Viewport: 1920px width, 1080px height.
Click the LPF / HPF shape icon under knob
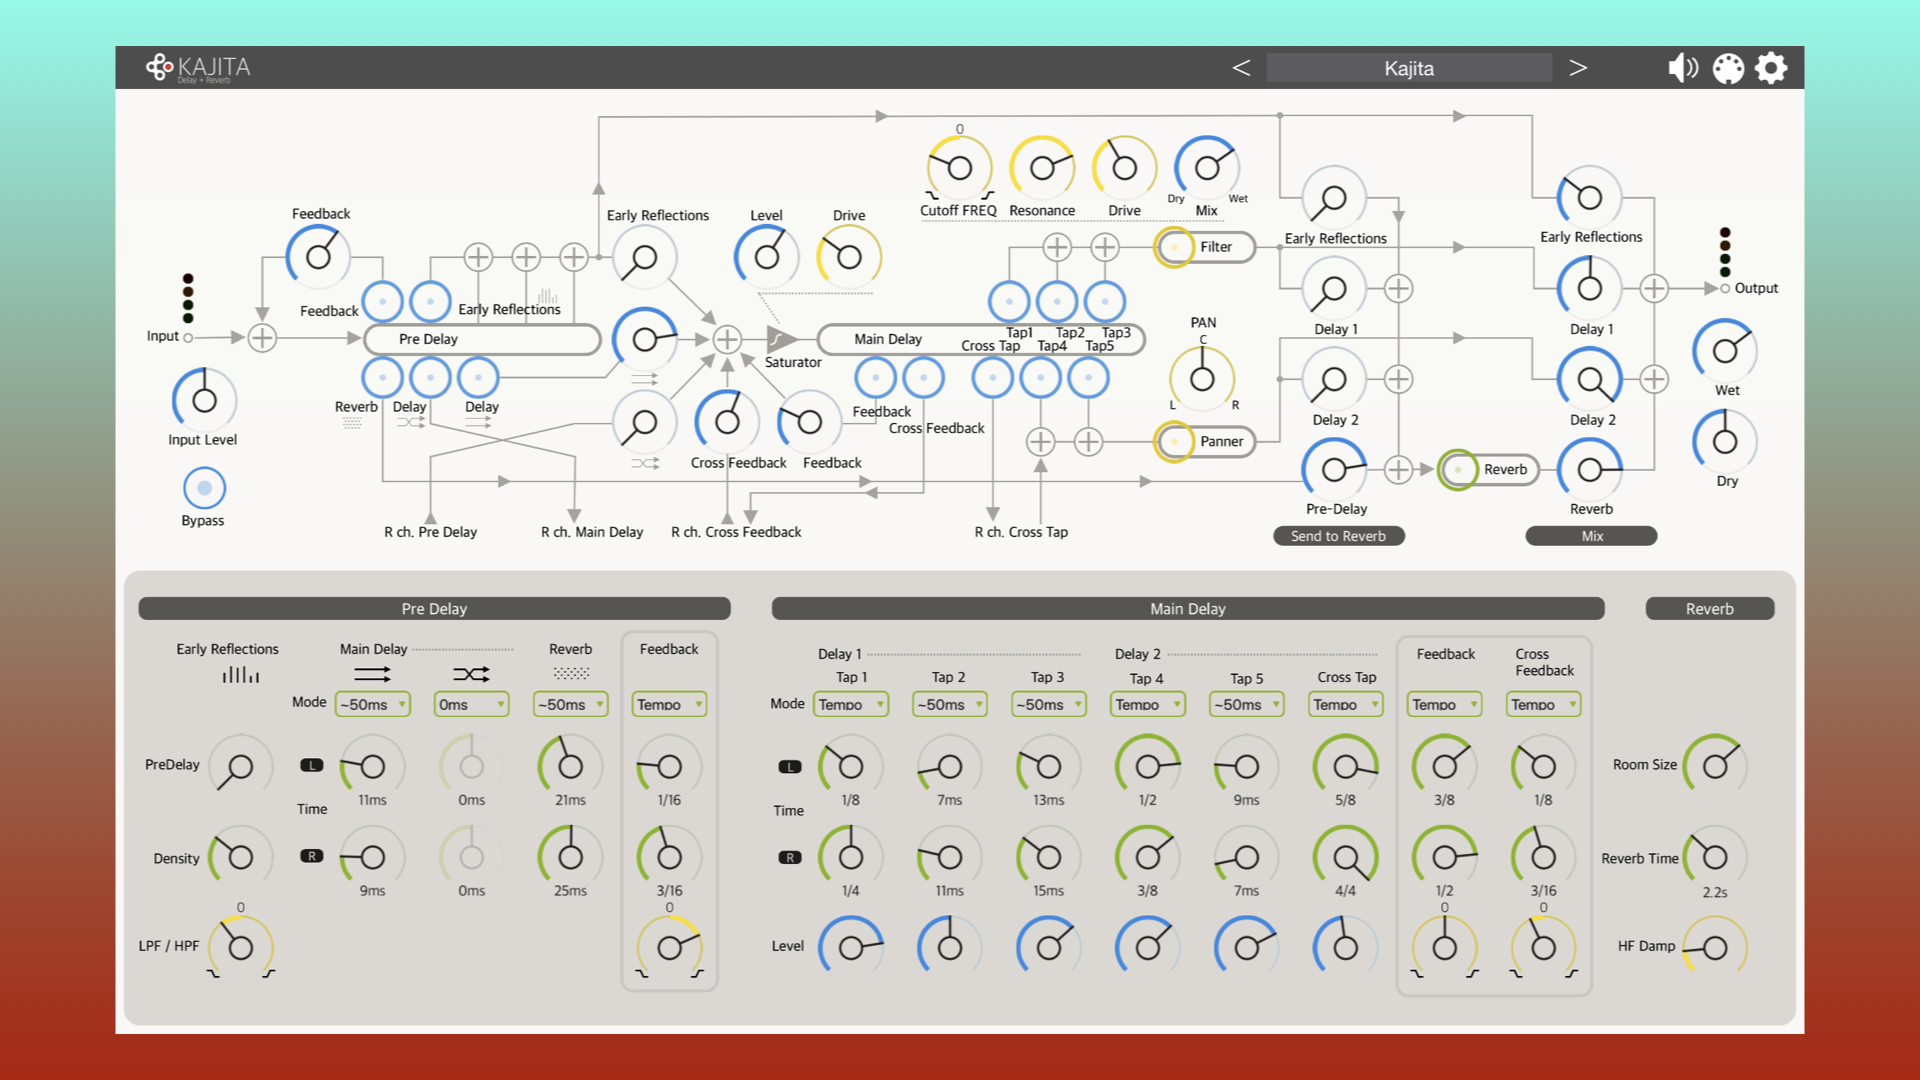pos(240,974)
